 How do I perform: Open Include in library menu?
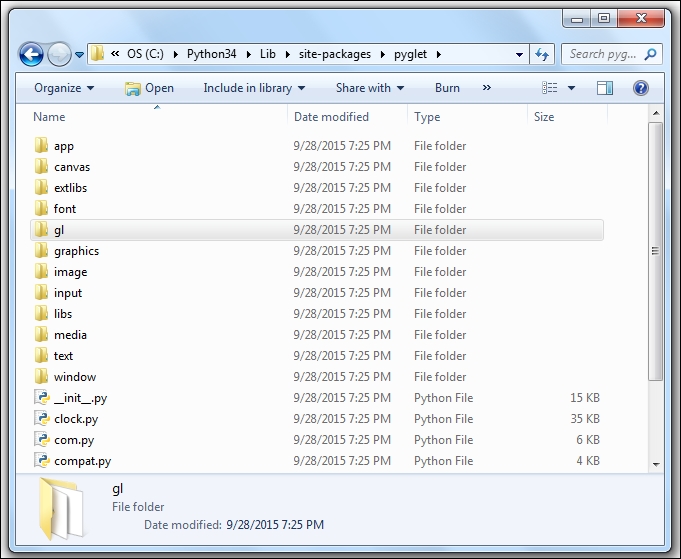point(254,88)
